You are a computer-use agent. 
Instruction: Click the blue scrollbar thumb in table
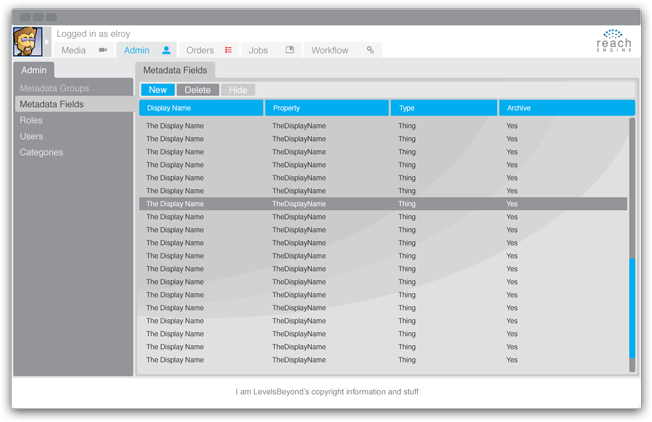pos(632,308)
